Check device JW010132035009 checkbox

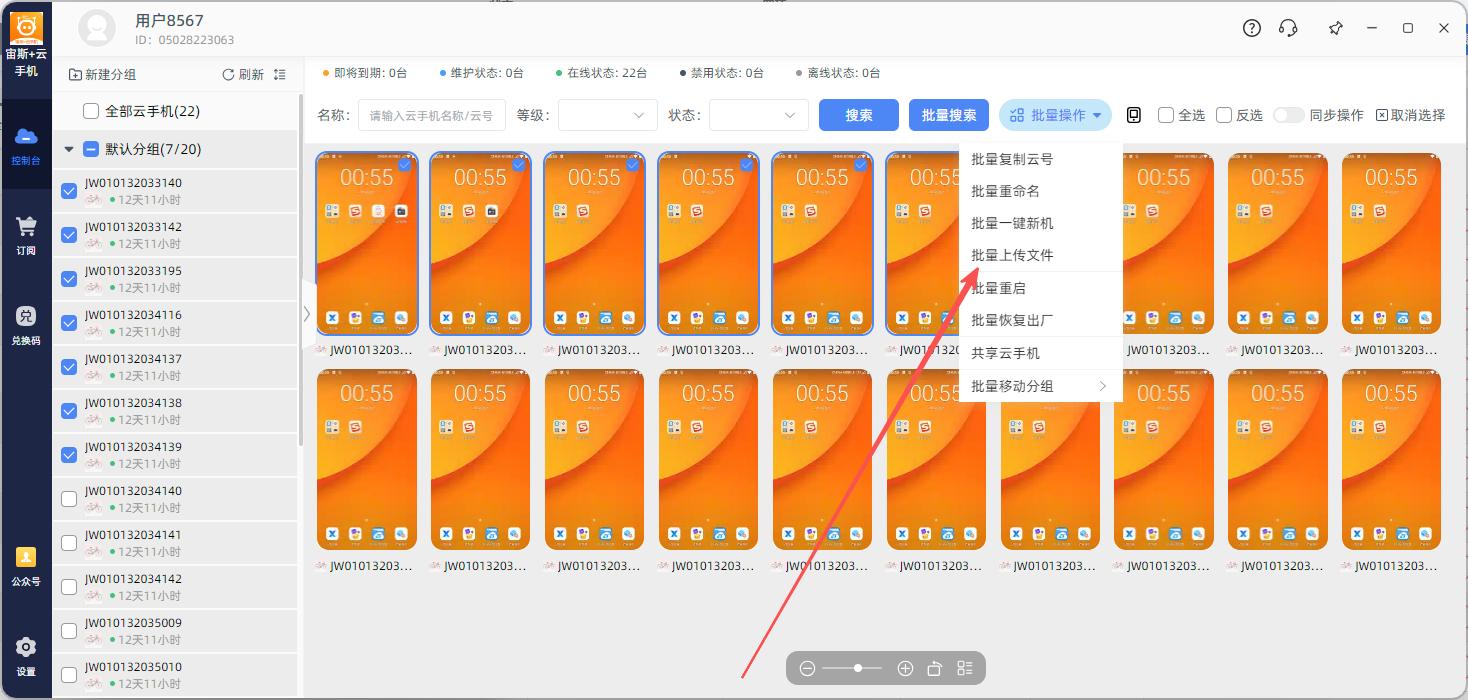69,631
